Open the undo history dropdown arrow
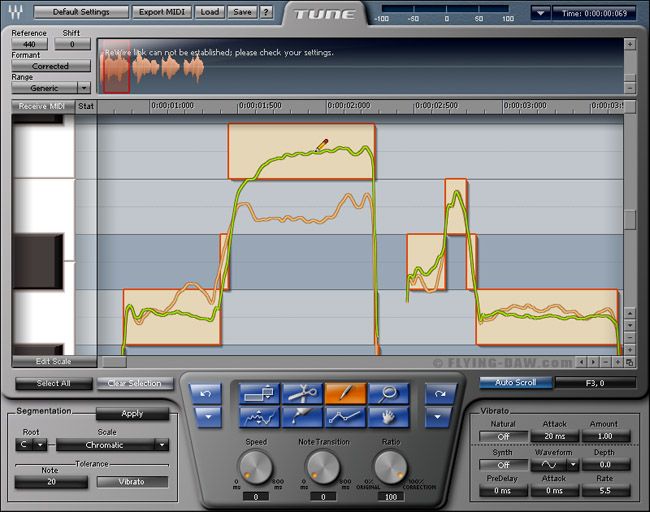This screenshot has height=512, width=650. [x=207, y=417]
